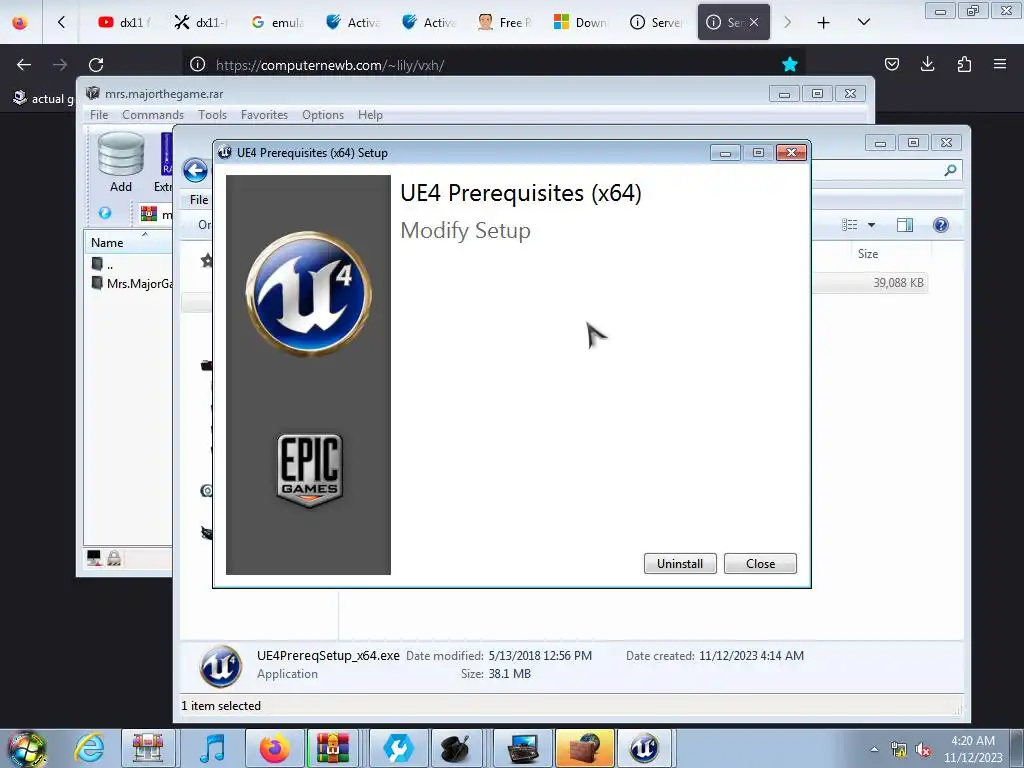The width and height of the screenshot is (1024, 768).
Task: Open the Firefox hamburger application menu
Action: click(1000, 64)
